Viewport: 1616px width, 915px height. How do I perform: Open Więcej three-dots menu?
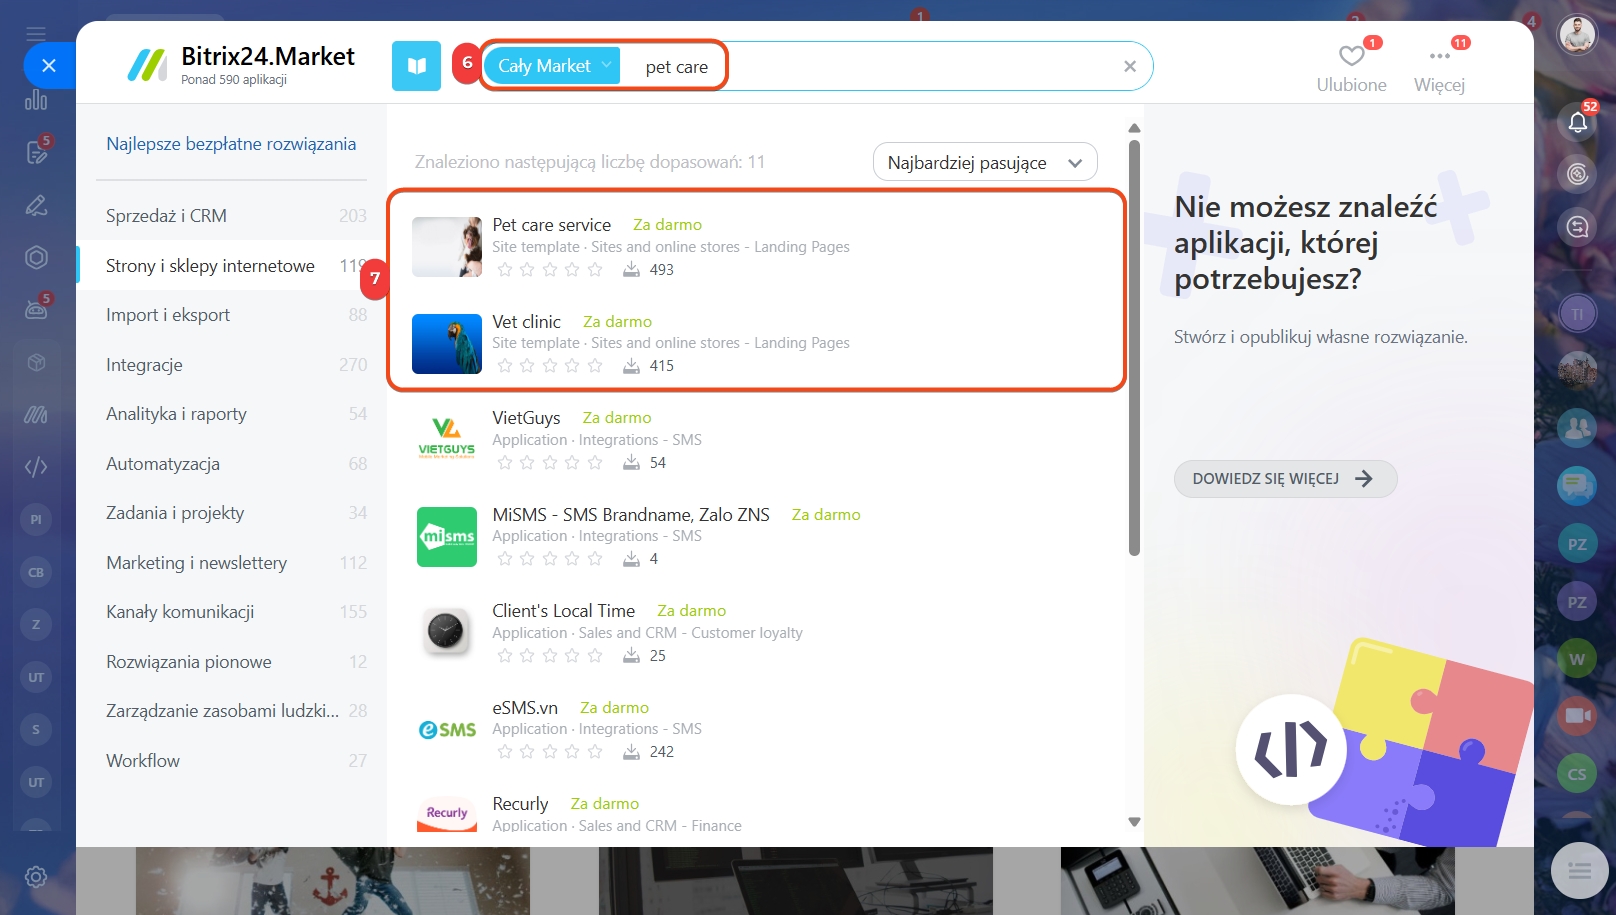click(x=1439, y=56)
